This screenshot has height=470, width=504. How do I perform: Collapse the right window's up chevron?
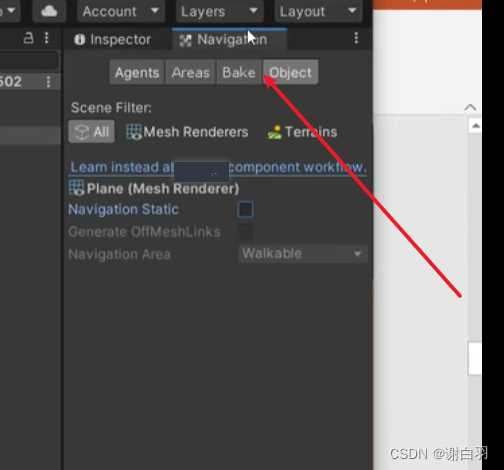coord(470,107)
